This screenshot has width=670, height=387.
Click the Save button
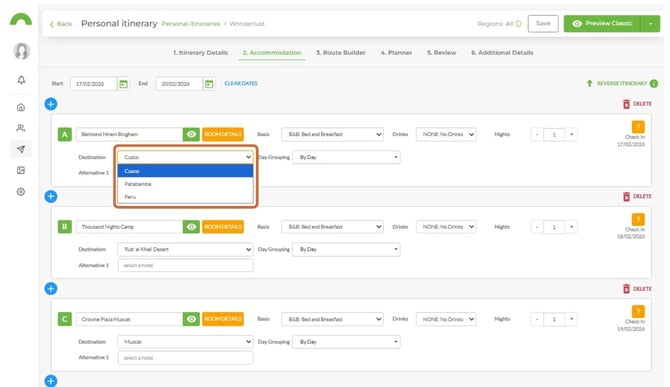(543, 24)
